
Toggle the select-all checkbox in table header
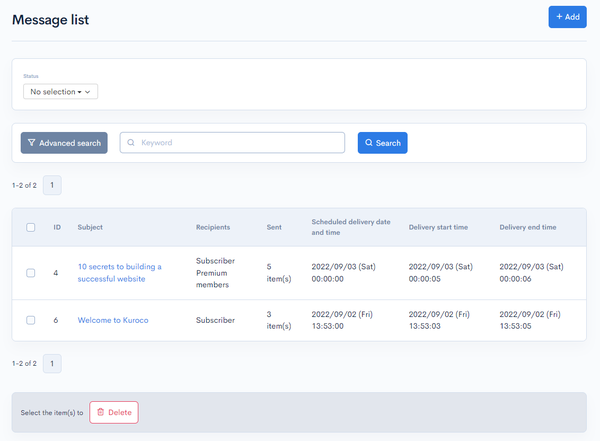pos(31,227)
